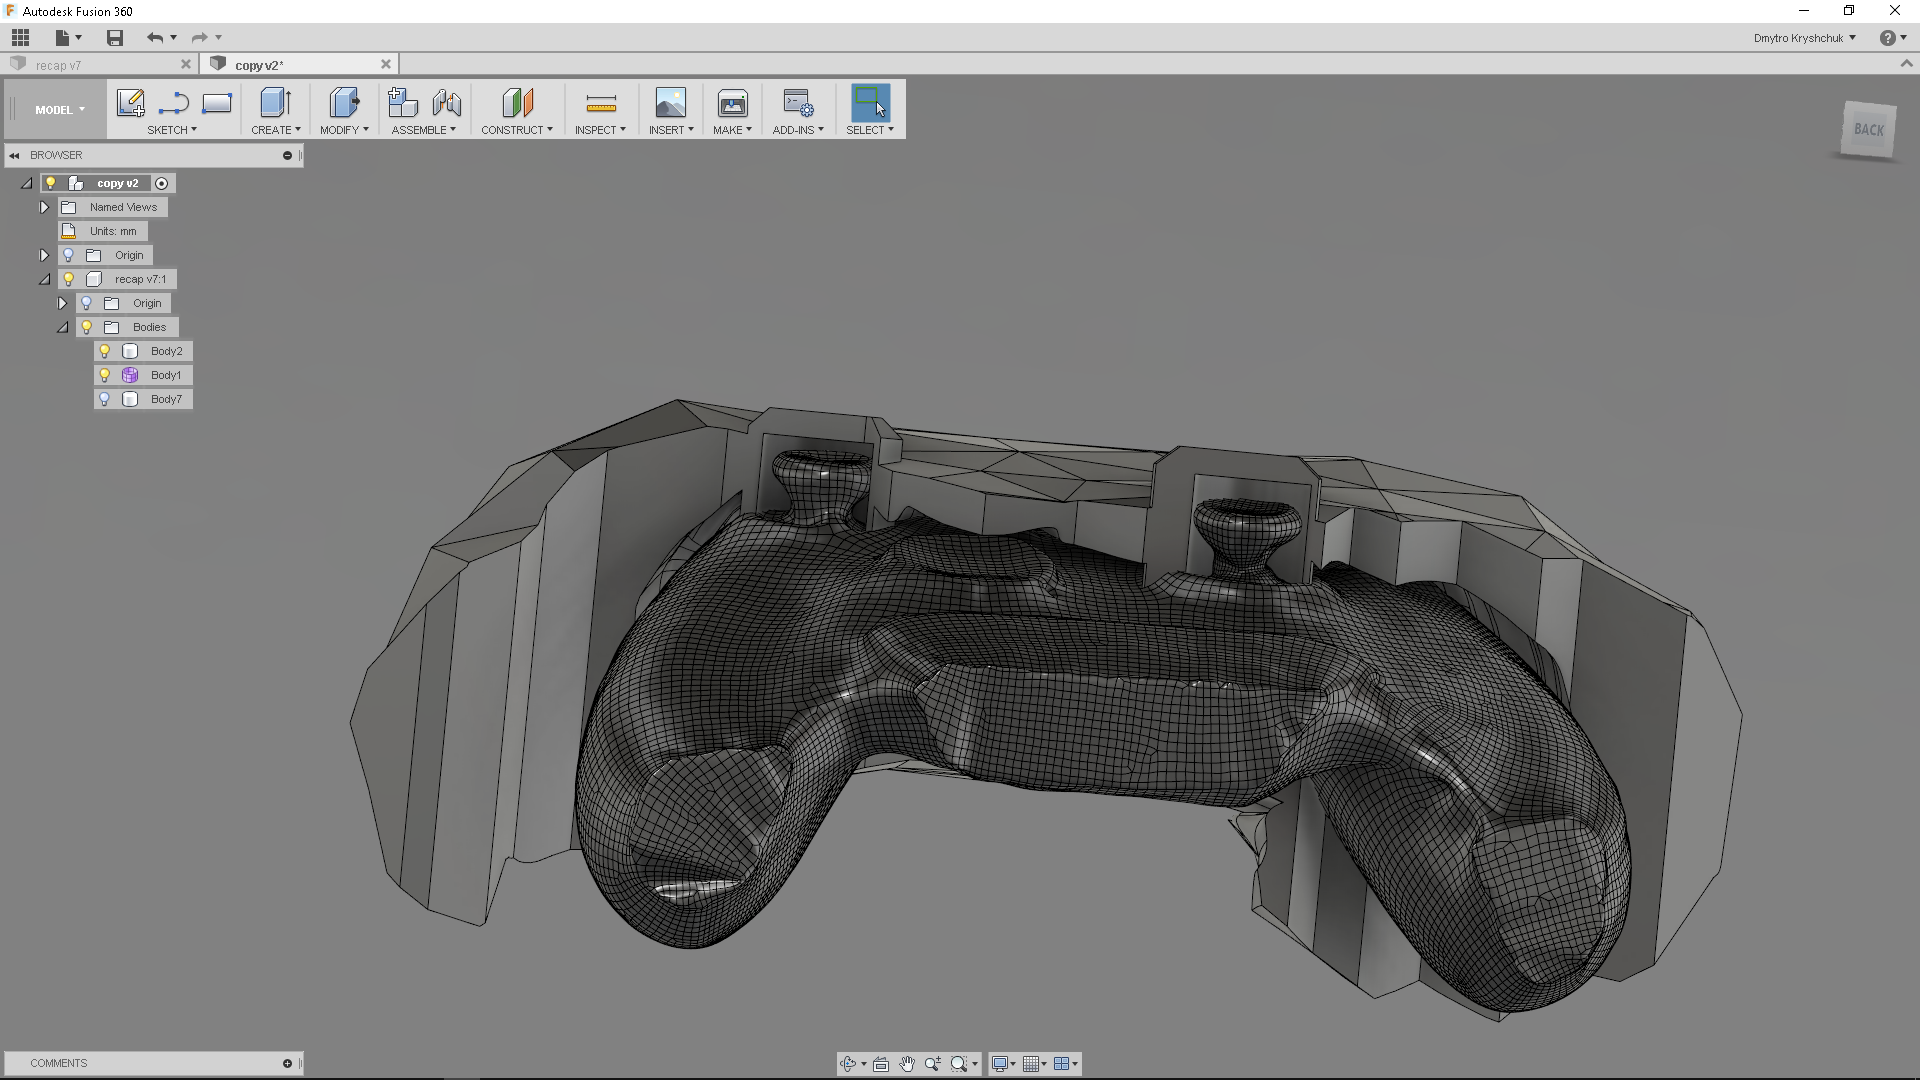Screen dimensions: 1920x1080
Task: Open the MODIFY menu
Action: [344, 130]
